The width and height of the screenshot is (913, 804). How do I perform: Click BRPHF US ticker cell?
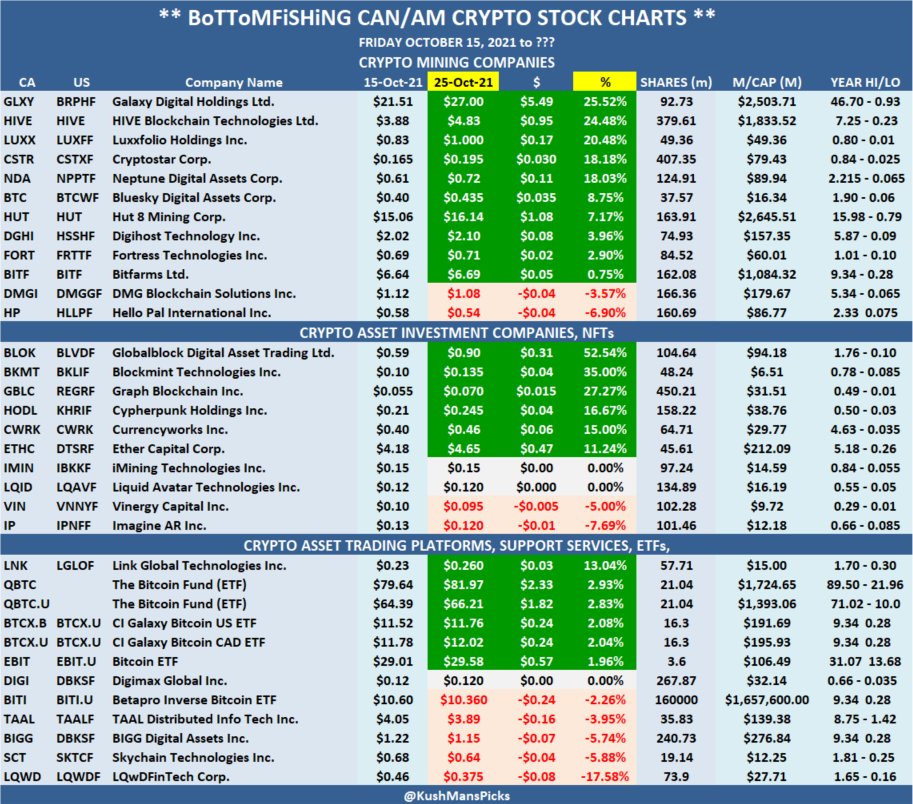click(x=76, y=102)
